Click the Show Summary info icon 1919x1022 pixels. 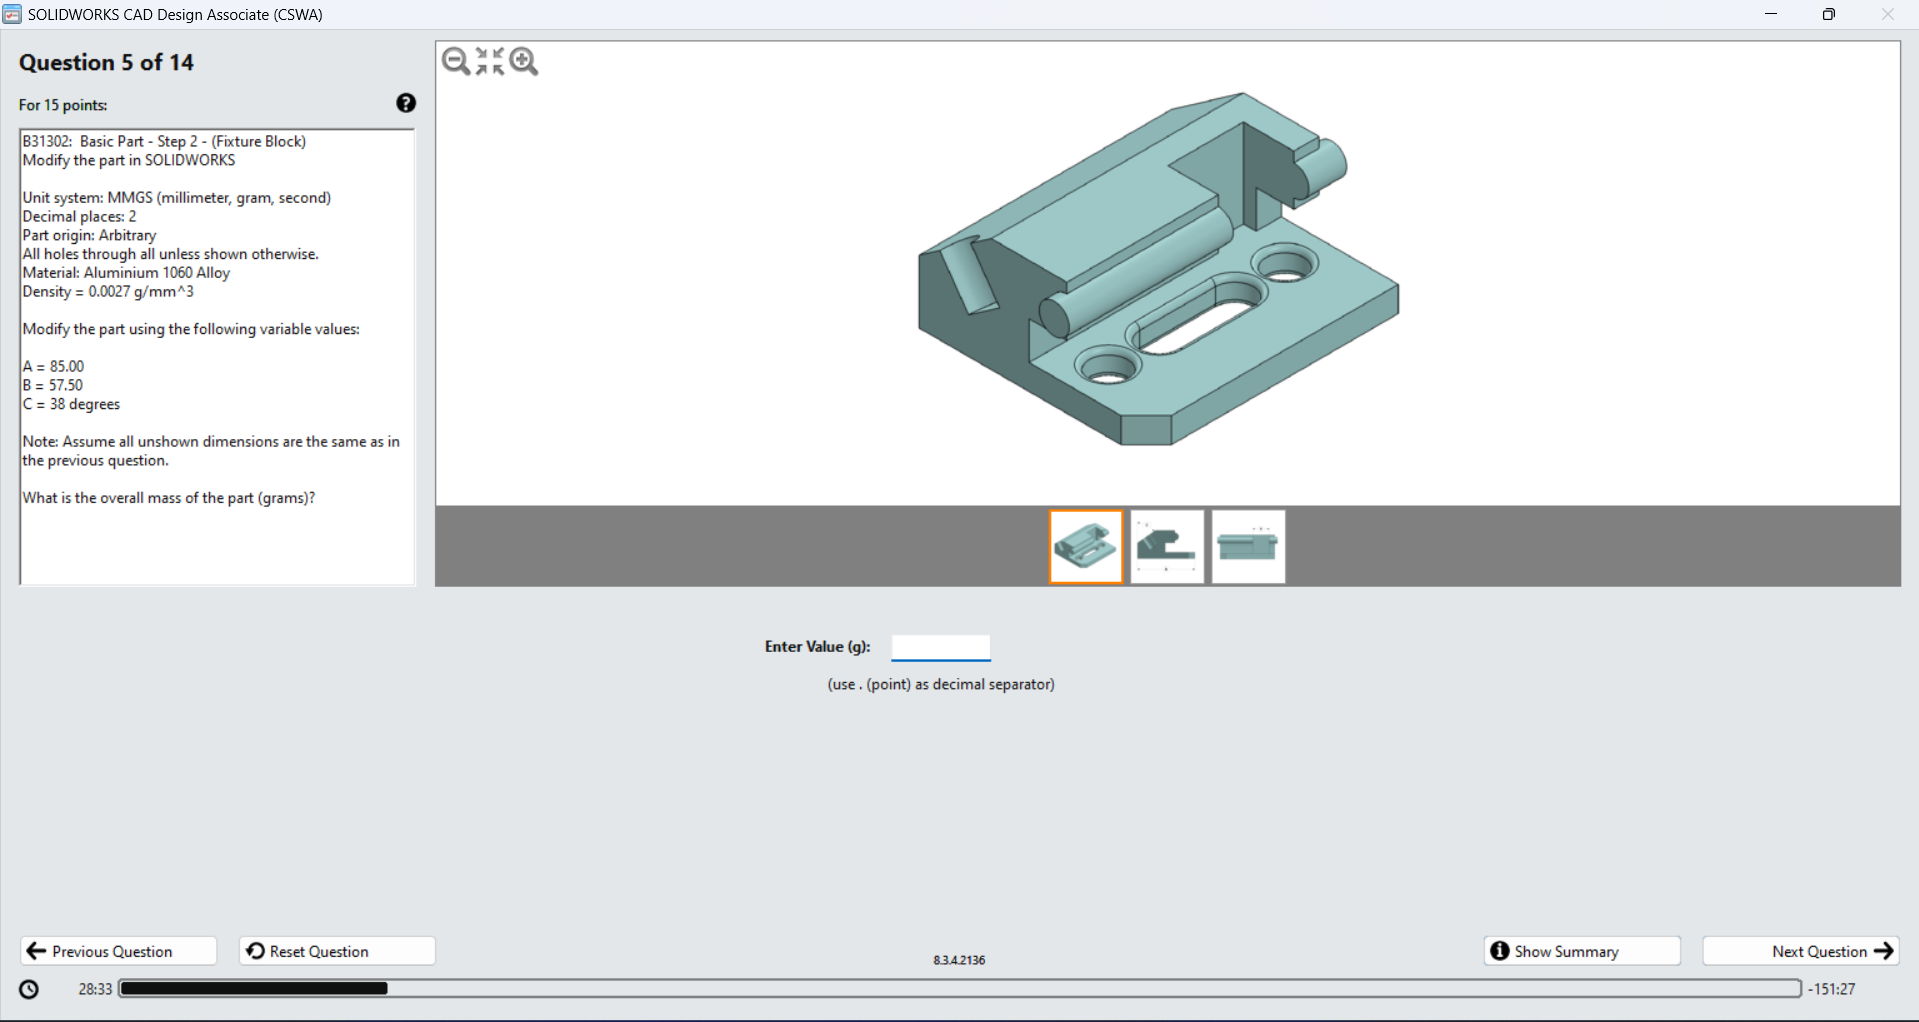tap(1500, 951)
